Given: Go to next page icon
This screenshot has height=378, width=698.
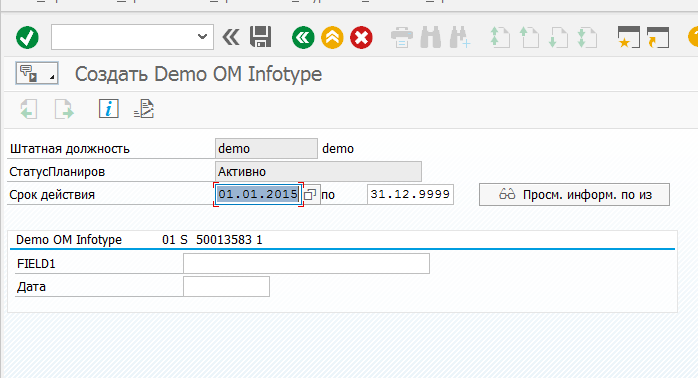Looking at the screenshot, I should pos(558,37).
